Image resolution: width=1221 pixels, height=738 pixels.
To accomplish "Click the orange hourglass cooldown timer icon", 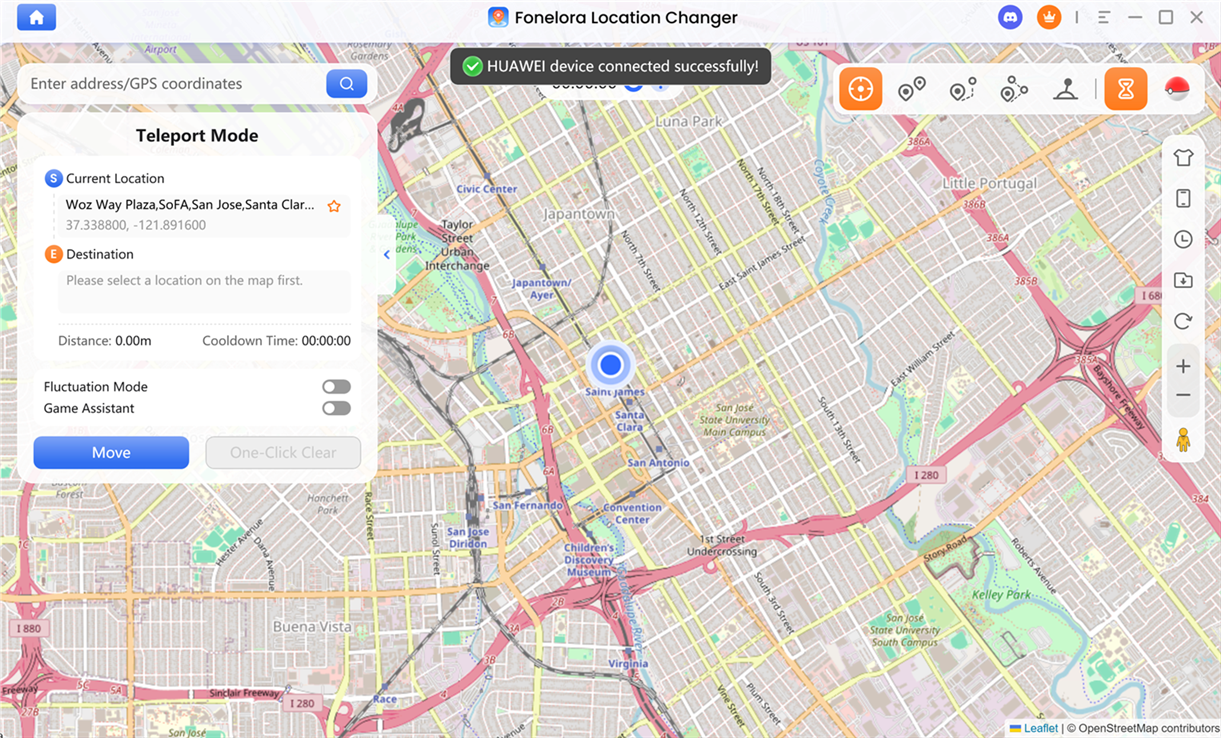I will 1126,89.
